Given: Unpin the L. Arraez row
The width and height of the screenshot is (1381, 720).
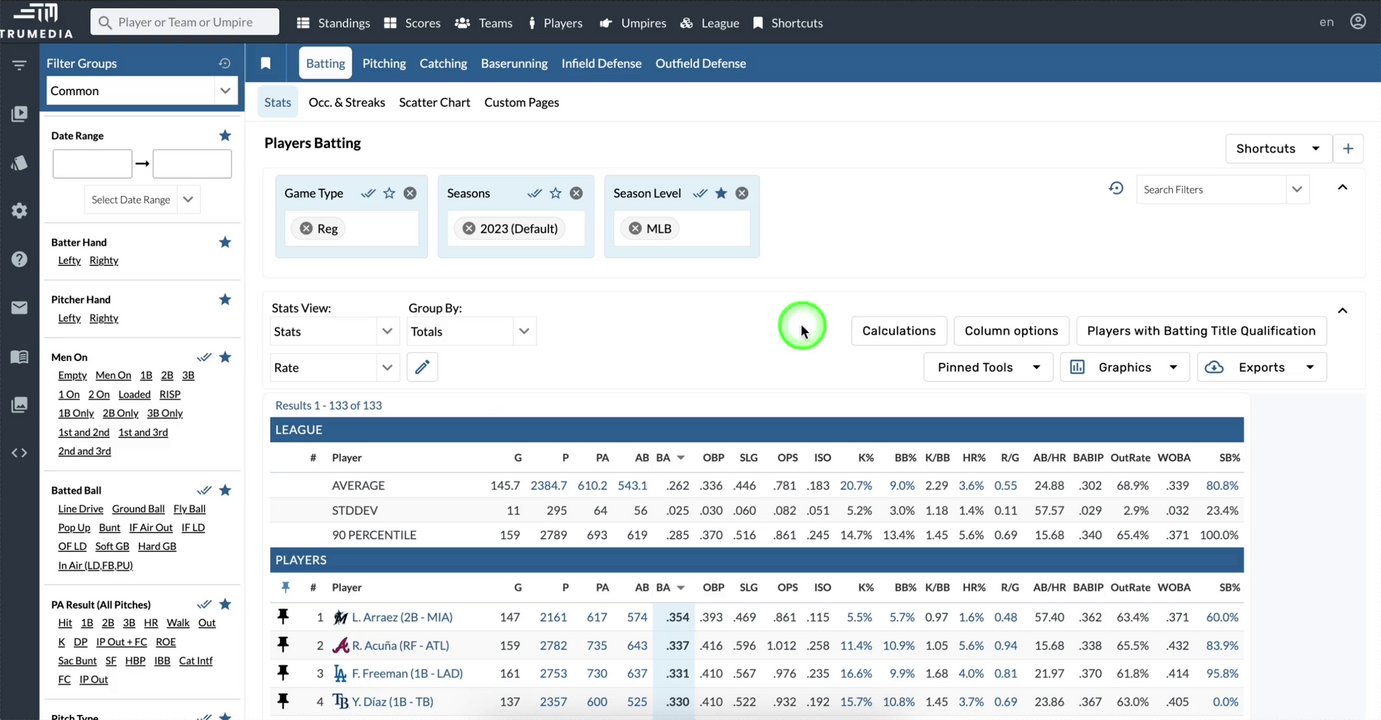Looking at the screenshot, I should pos(284,617).
